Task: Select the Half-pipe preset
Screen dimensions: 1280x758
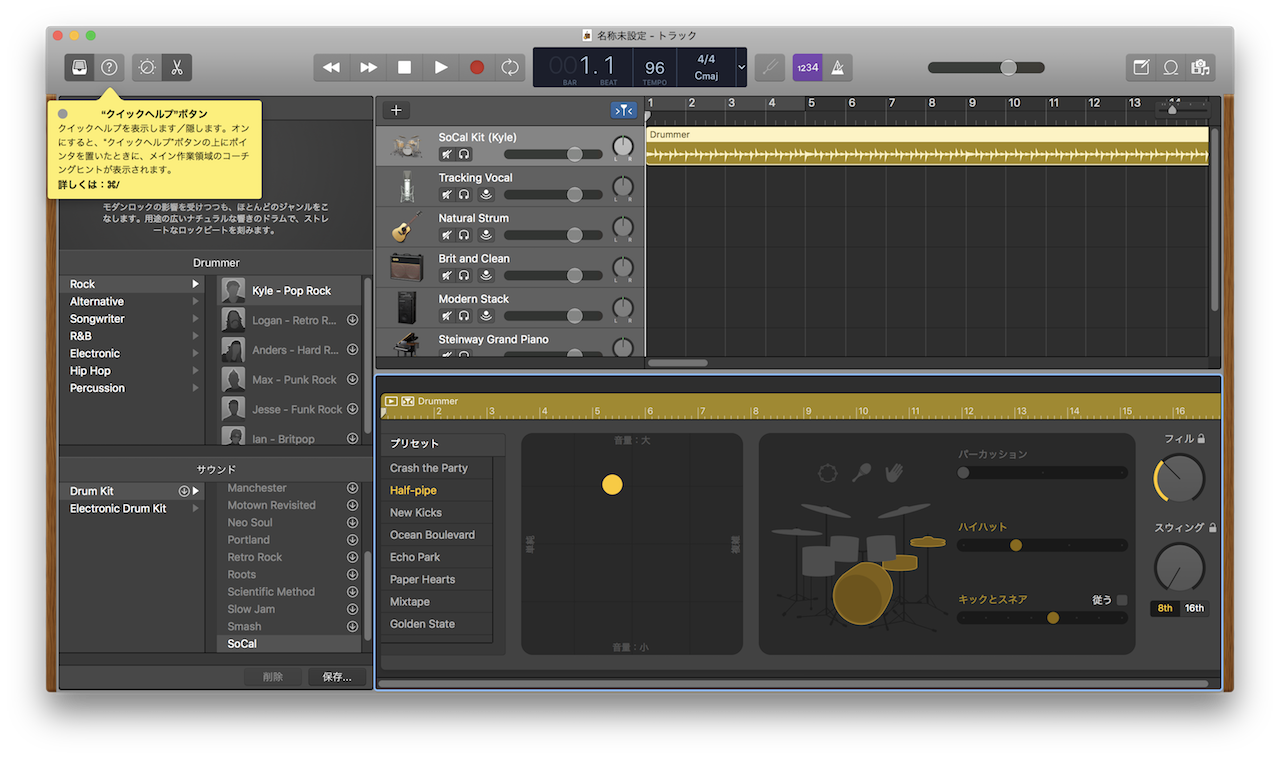Action: [x=436, y=490]
